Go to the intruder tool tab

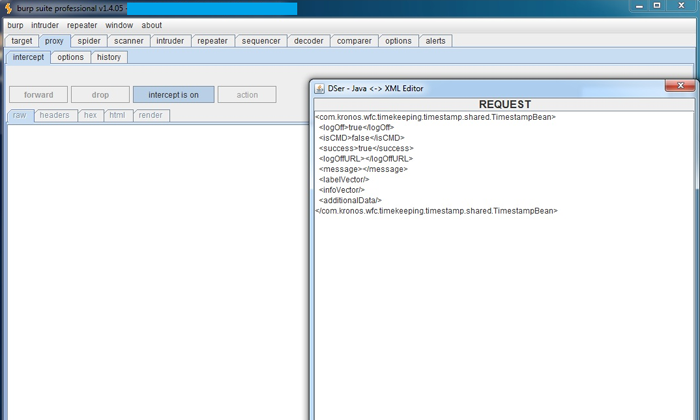pyautogui.click(x=170, y=41)
